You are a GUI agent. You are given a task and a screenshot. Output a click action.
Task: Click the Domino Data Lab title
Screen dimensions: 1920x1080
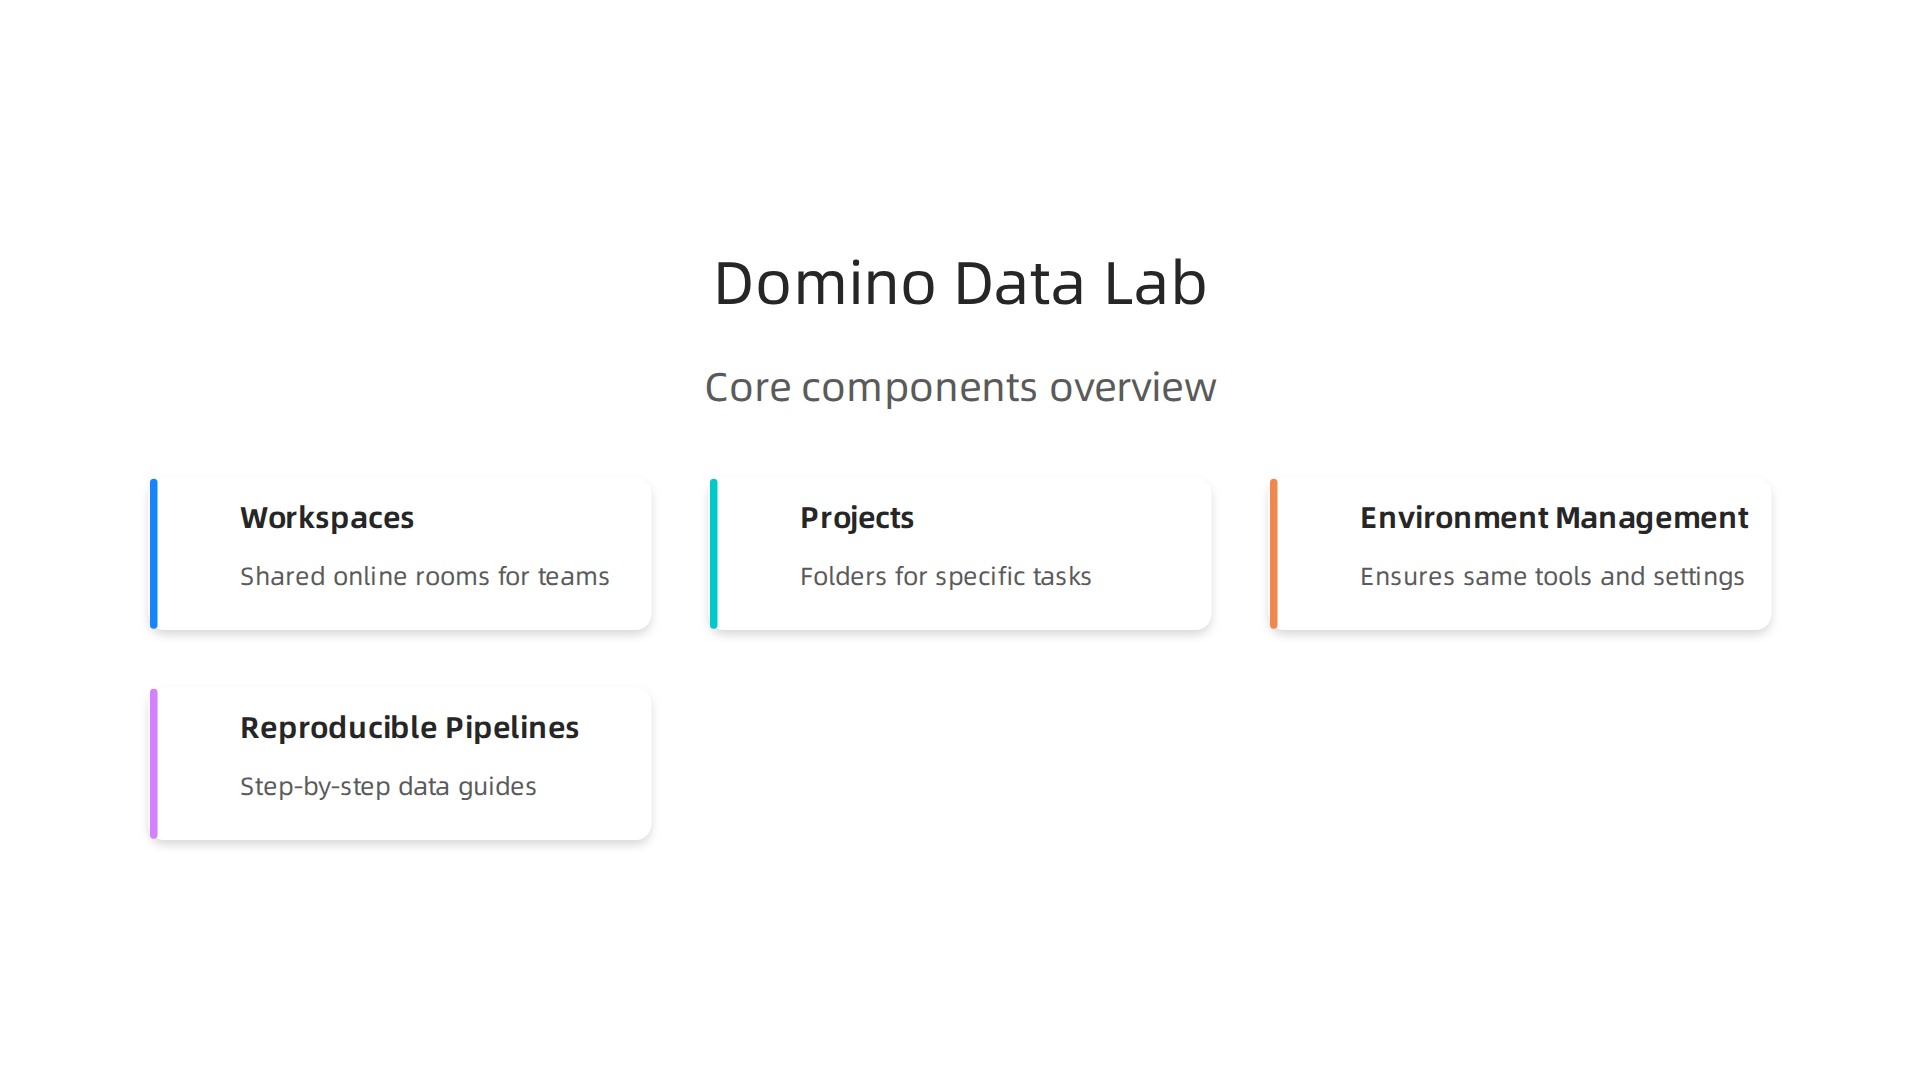(960, 283)
